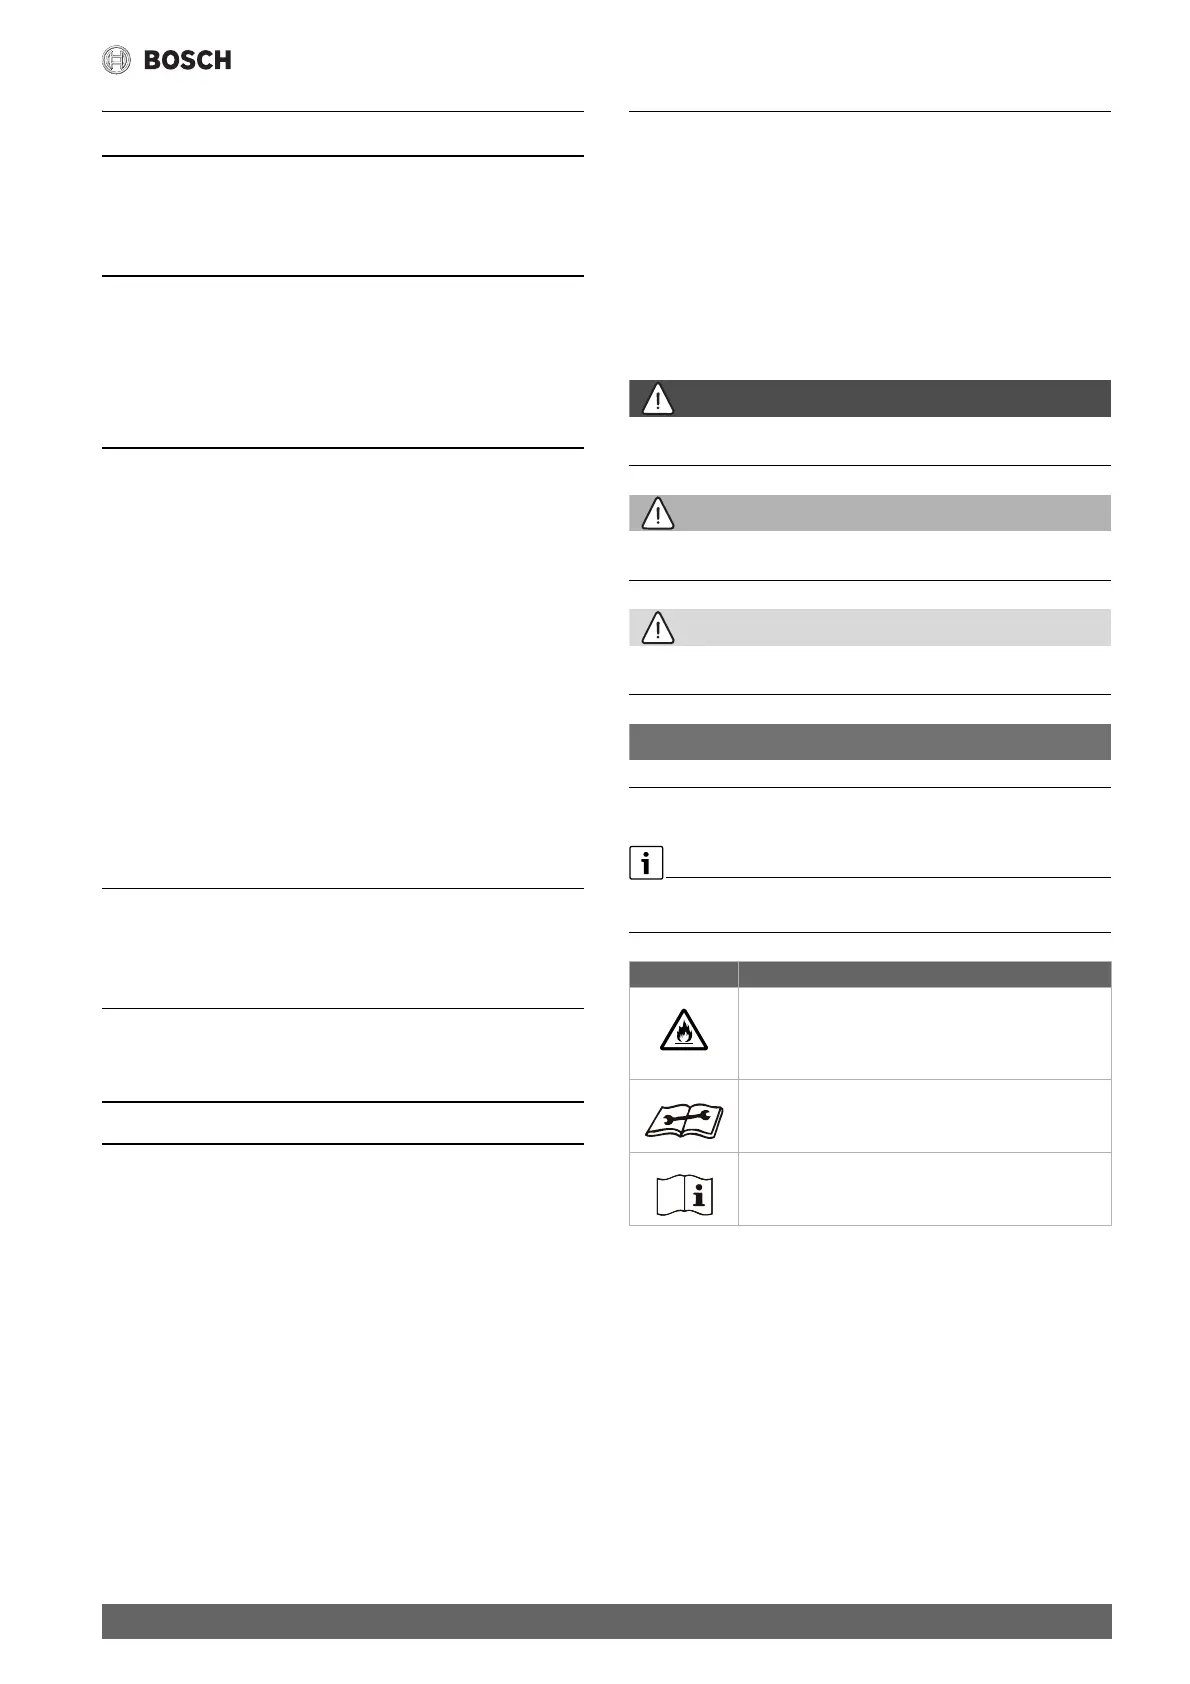The image size is (1190, 1684).
Task: Click warning triangle in the medium-gray banner
Action: pyautogui.click(x=657, y=514)
